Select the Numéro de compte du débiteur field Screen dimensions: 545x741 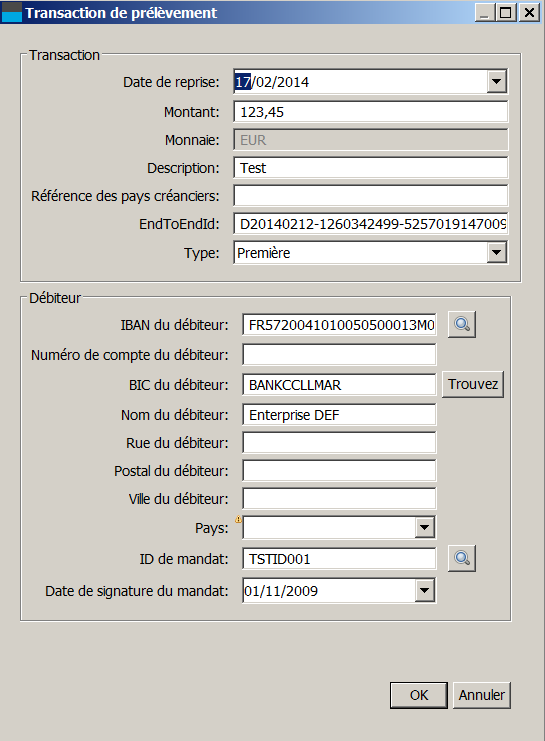click(339, 354)
